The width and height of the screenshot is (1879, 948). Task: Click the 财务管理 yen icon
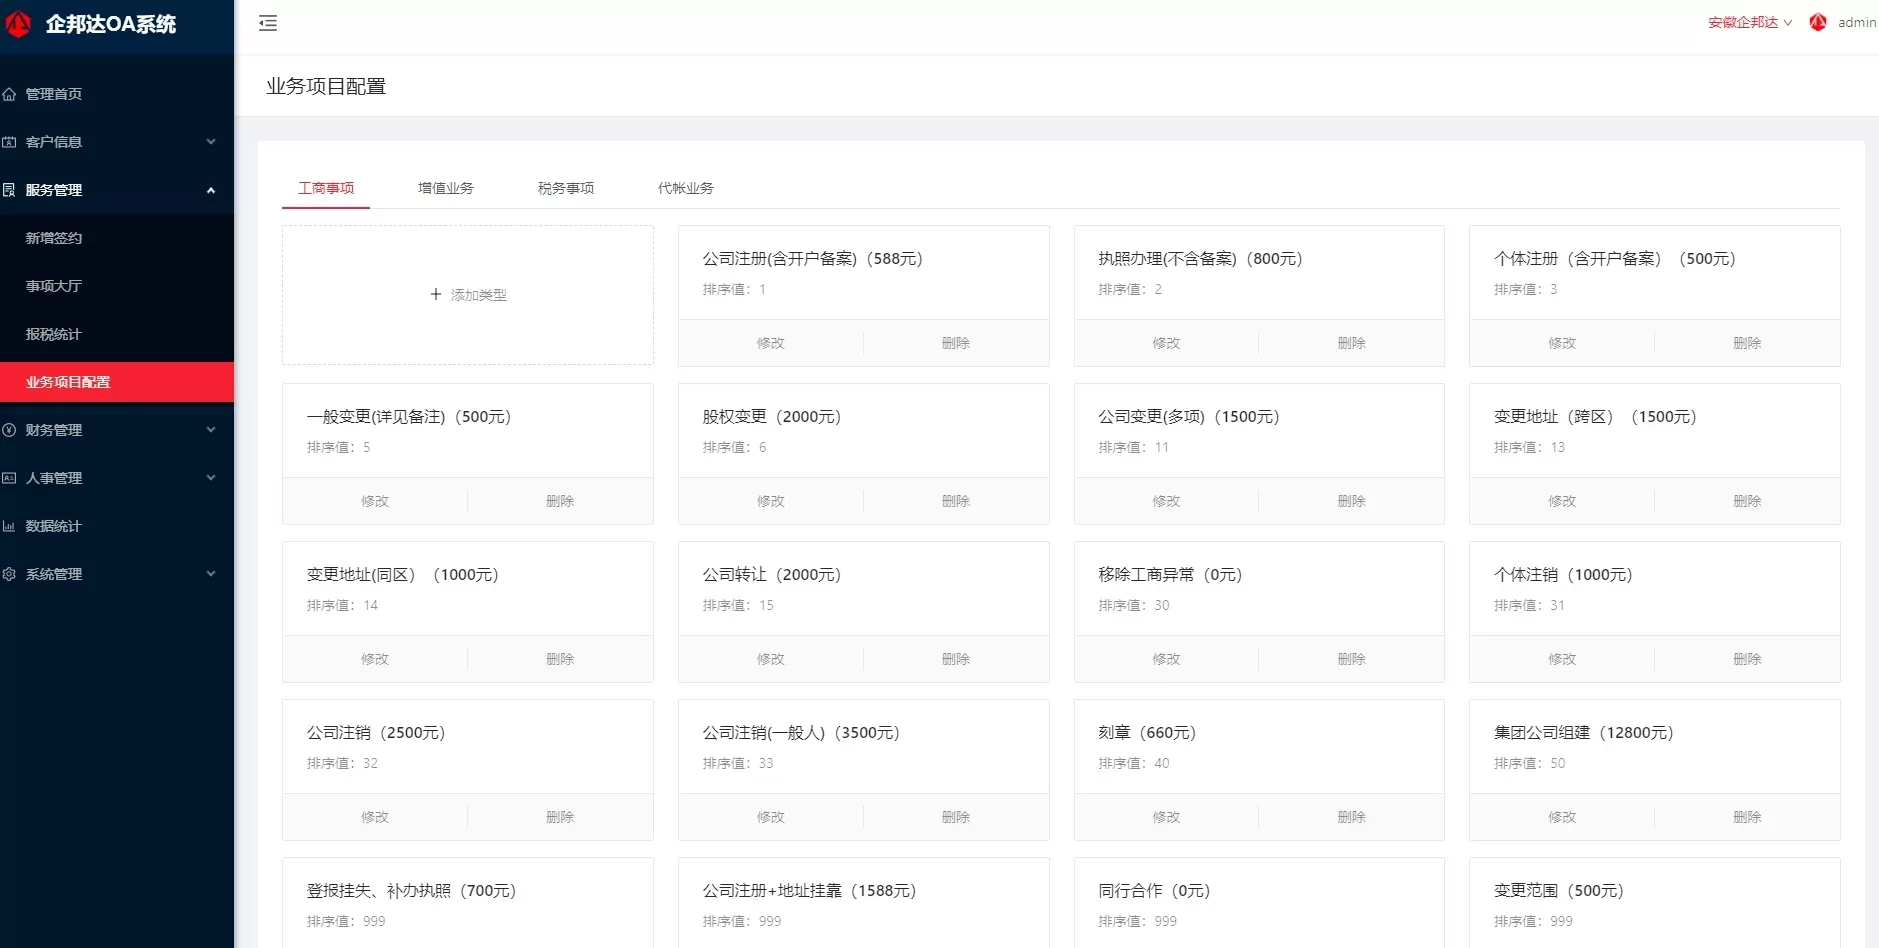(x=9, y=430)
